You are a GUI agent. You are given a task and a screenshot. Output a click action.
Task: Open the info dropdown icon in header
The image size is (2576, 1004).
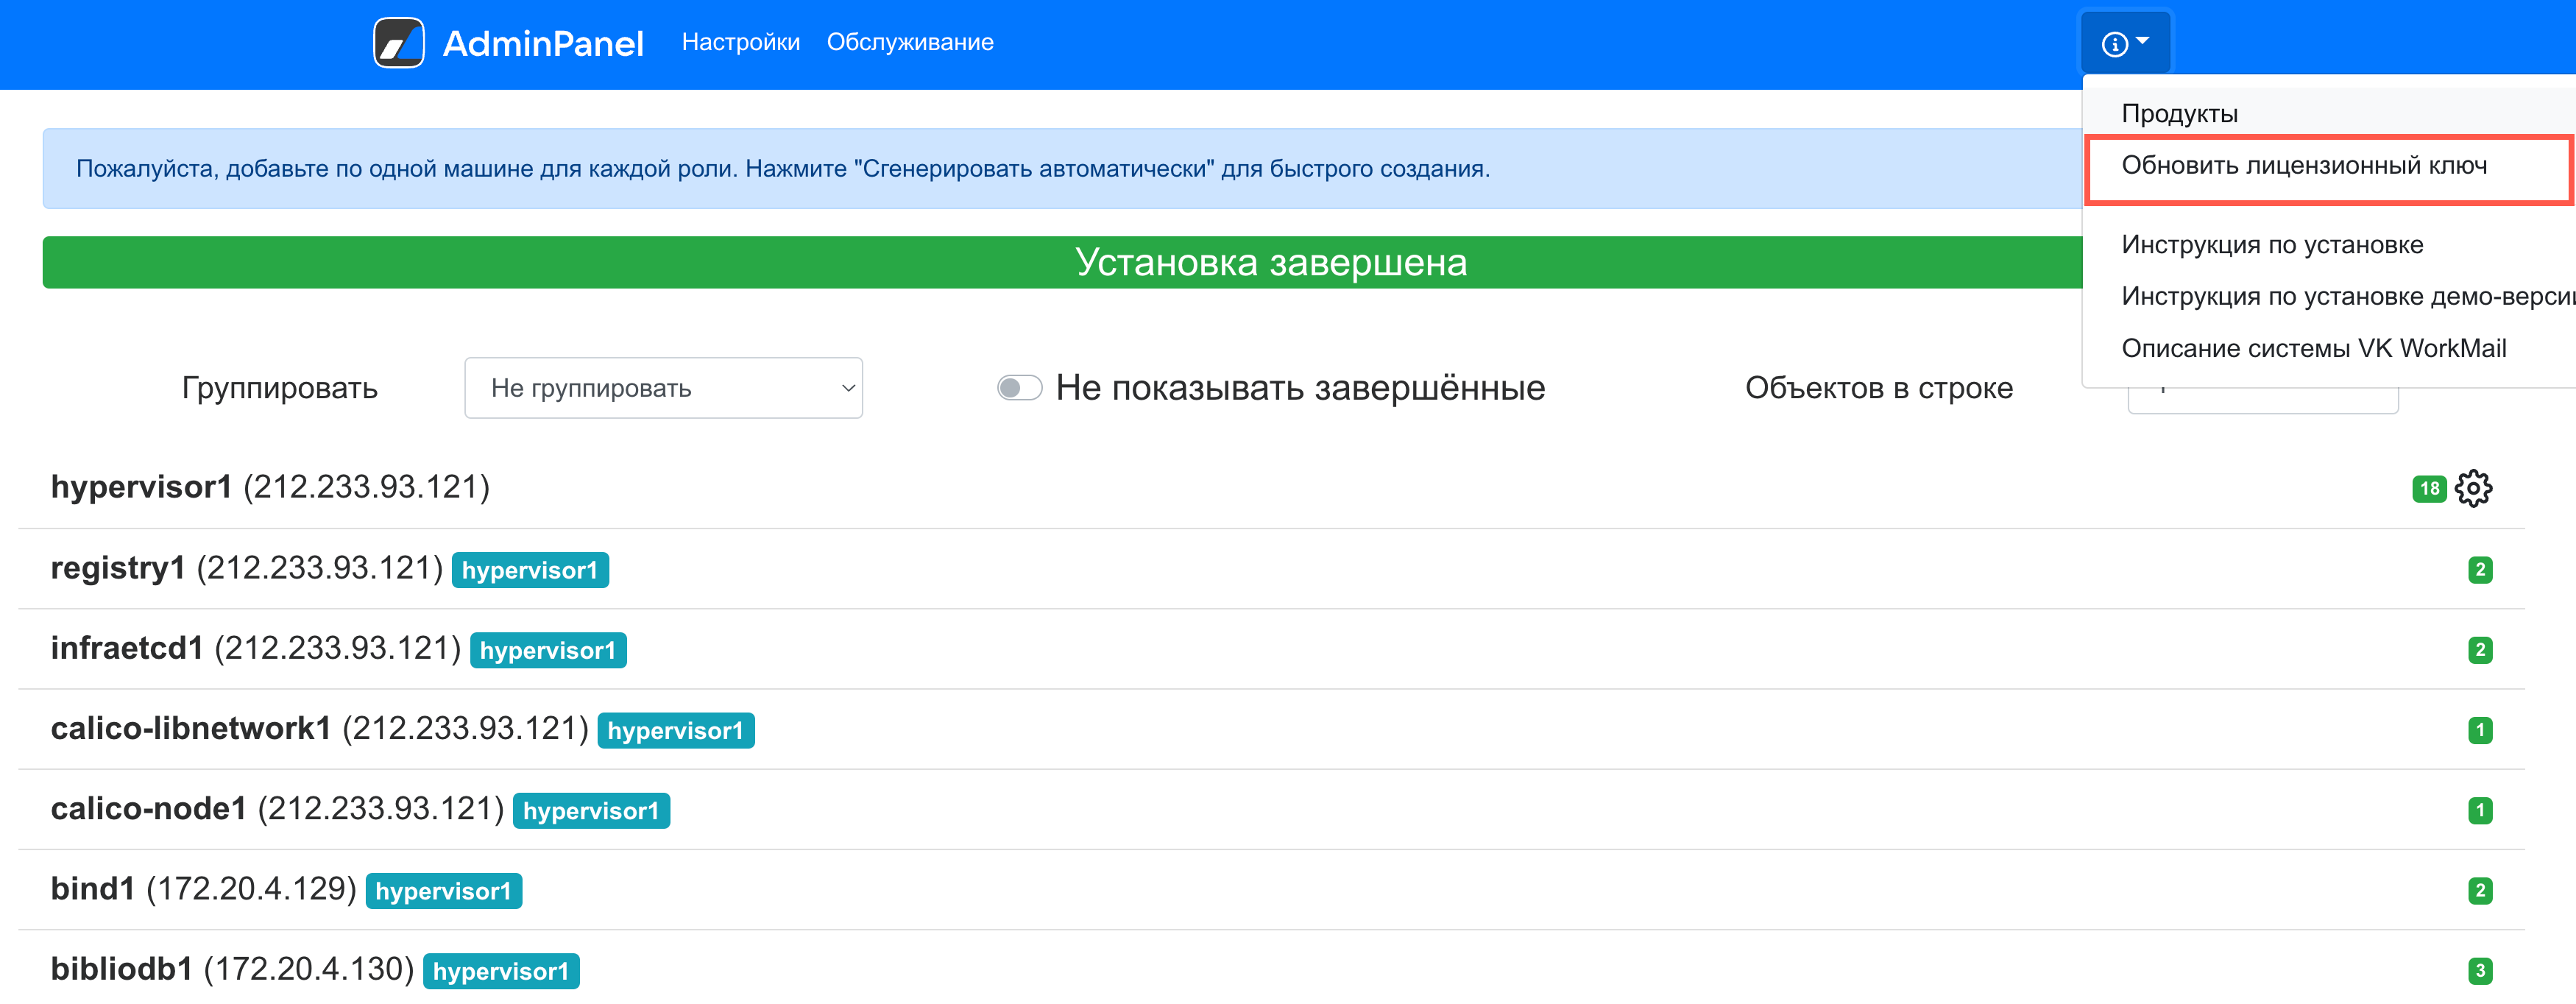pyautogui.click(x=2114, y=44)
